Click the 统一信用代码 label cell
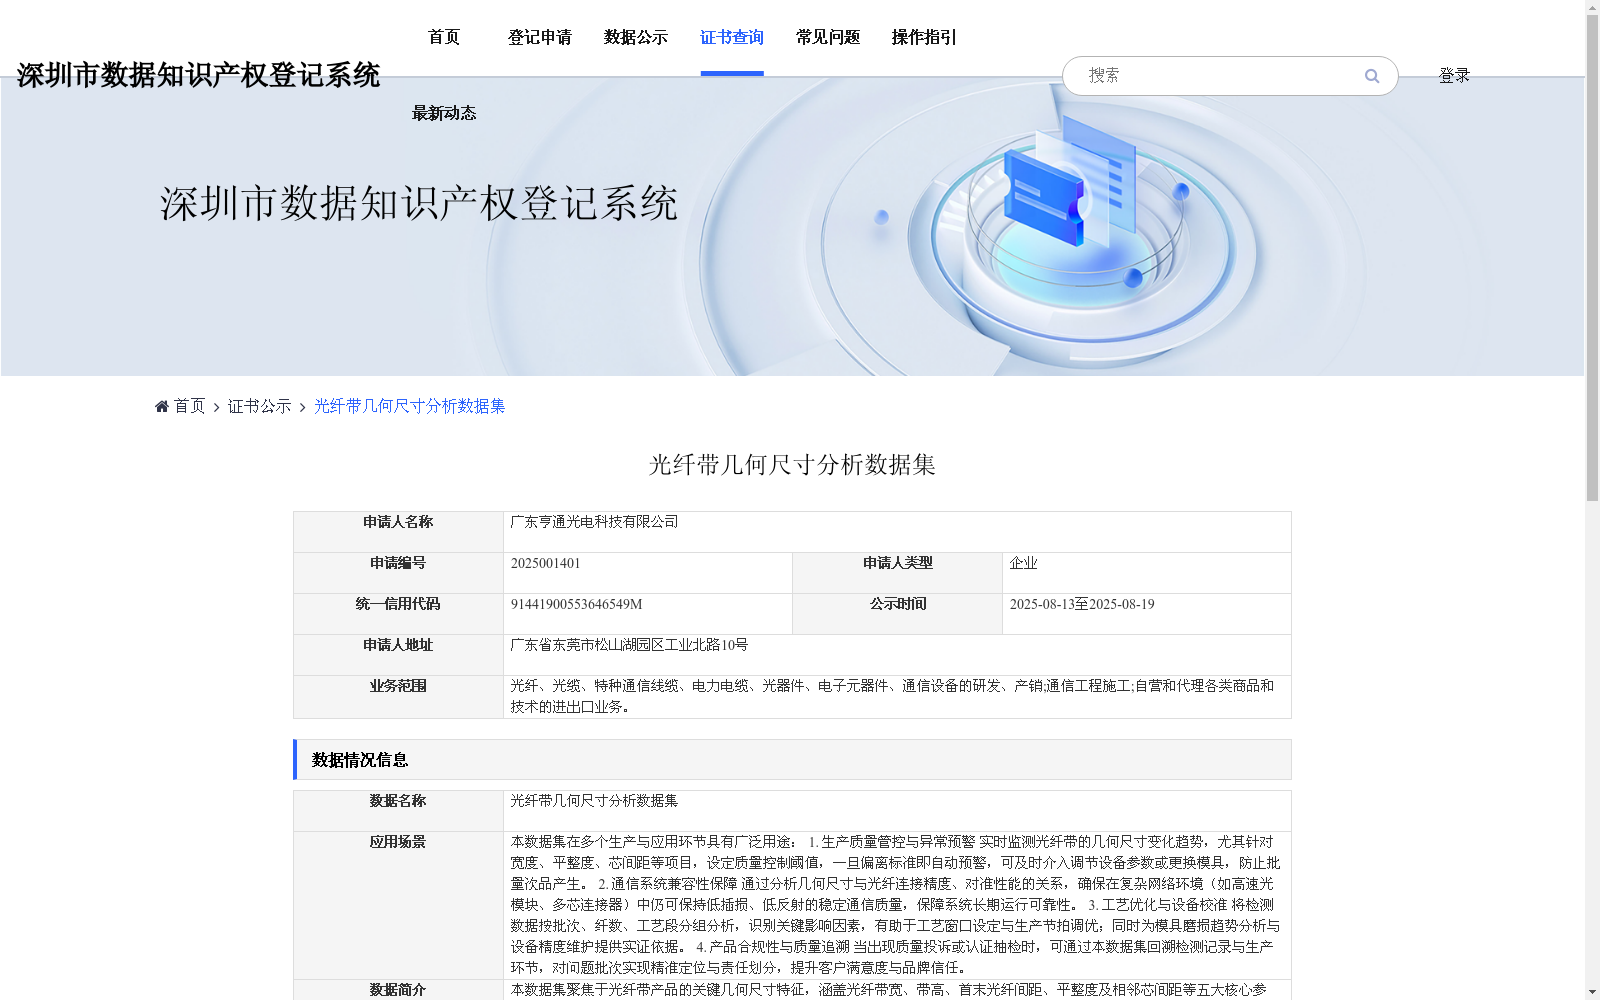1600x1000 pixels. click(x=398, y=614)
